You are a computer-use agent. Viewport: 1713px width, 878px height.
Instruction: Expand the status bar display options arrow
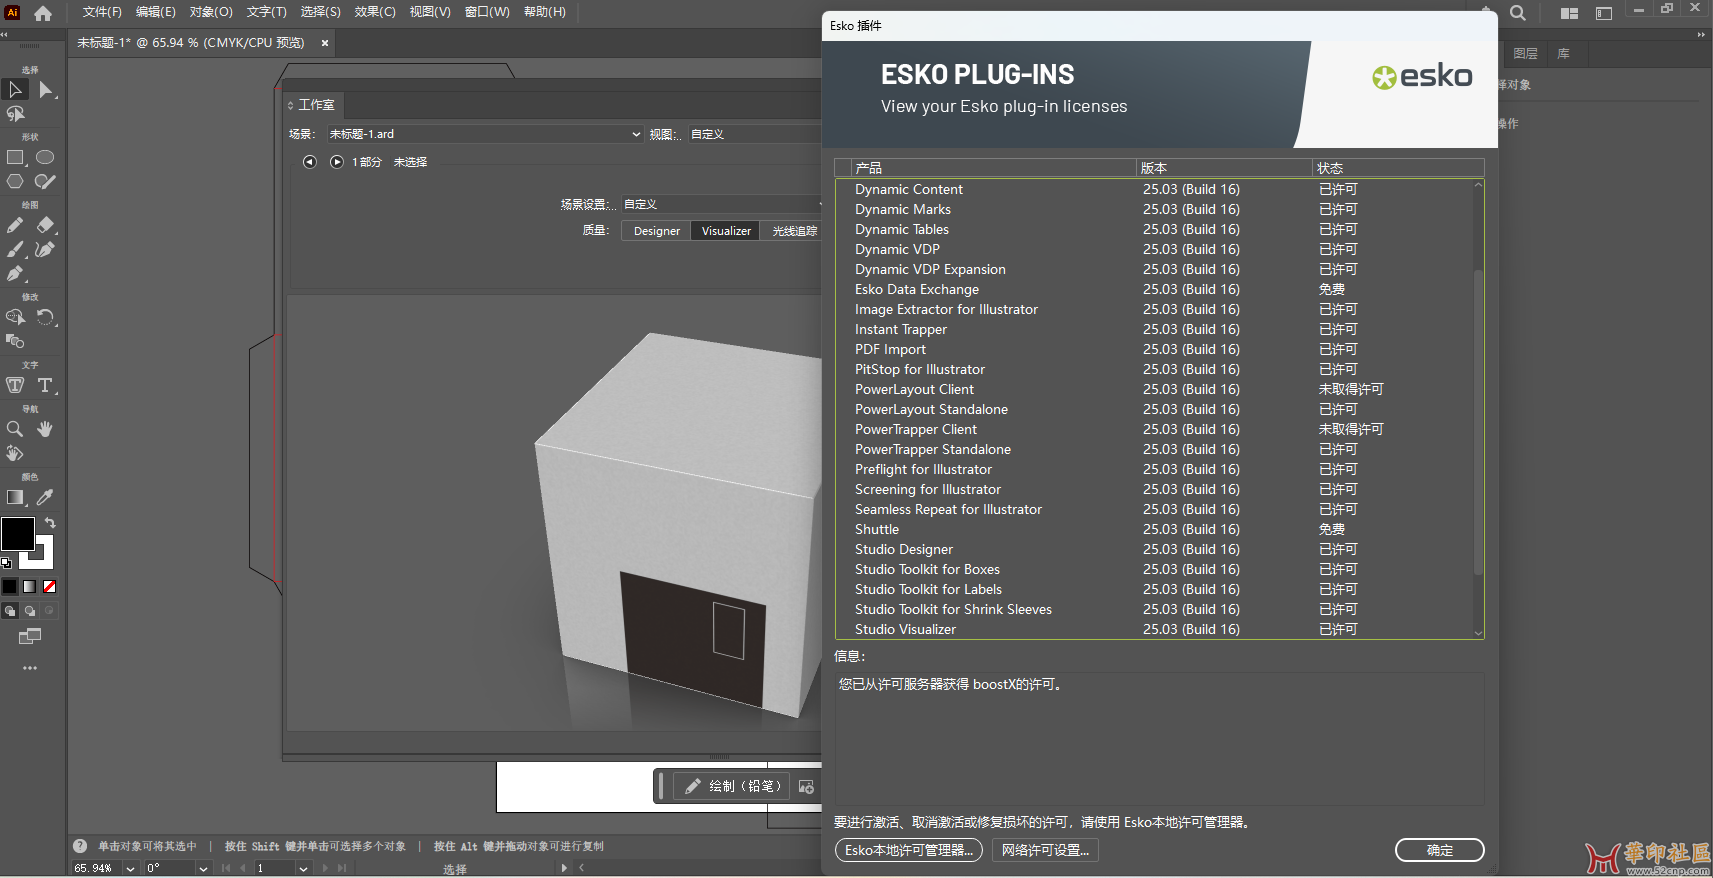tap(565, 868)
